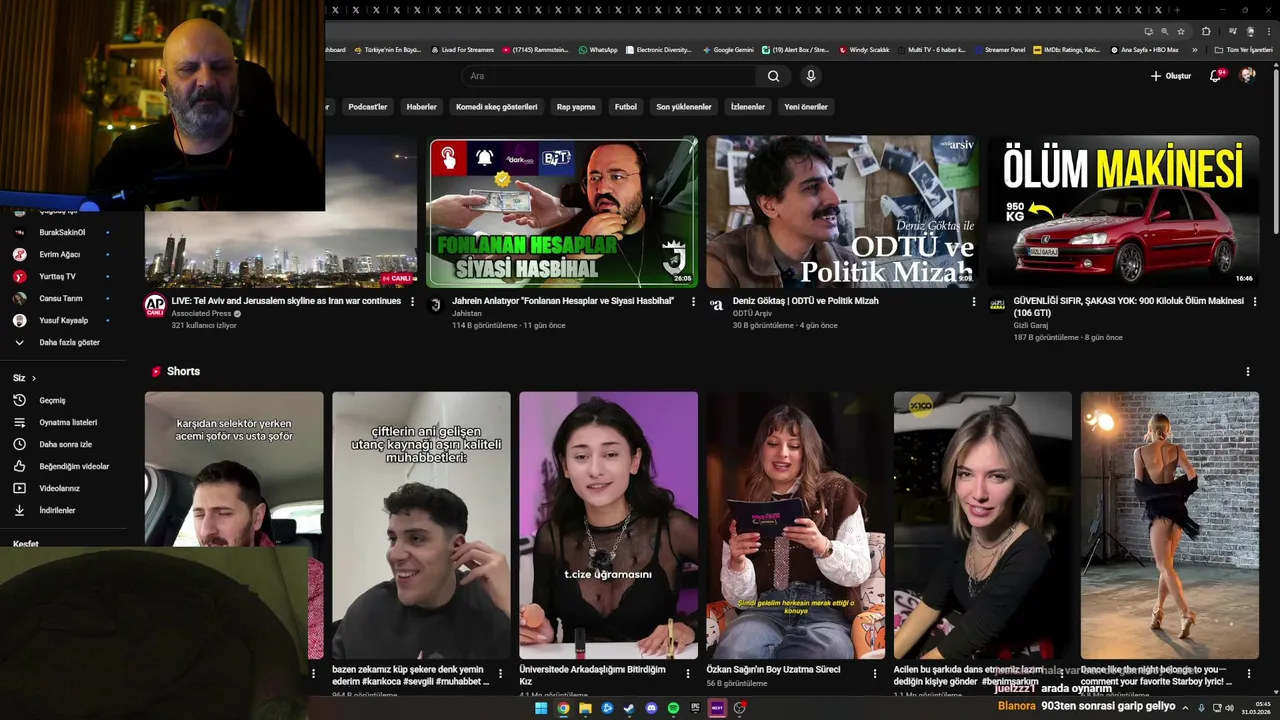
Task: Click the taskbar volume icon
Action: click(1229, 708)
